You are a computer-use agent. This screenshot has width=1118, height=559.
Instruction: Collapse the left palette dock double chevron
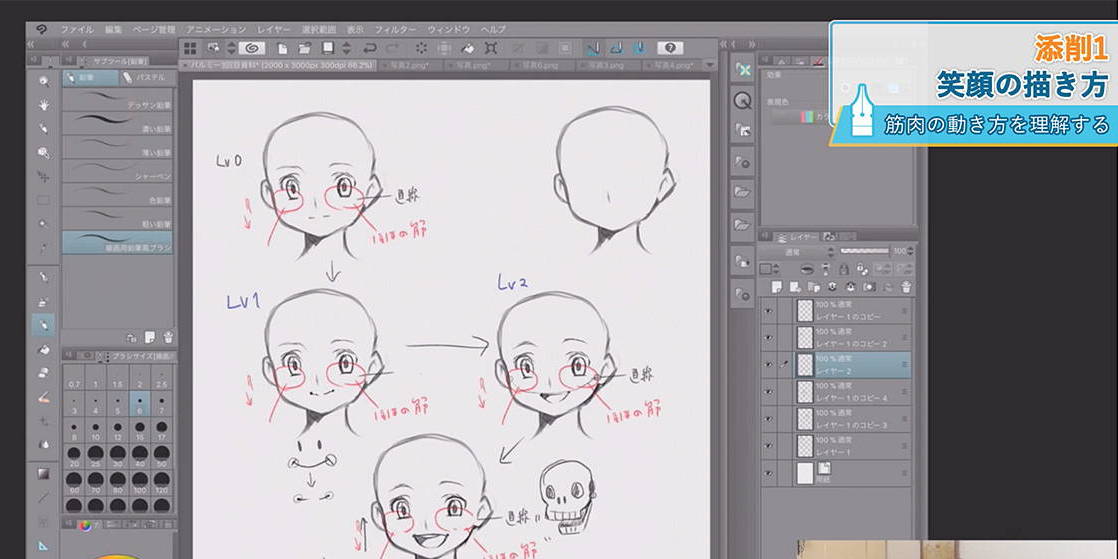(x=31, y=44)
